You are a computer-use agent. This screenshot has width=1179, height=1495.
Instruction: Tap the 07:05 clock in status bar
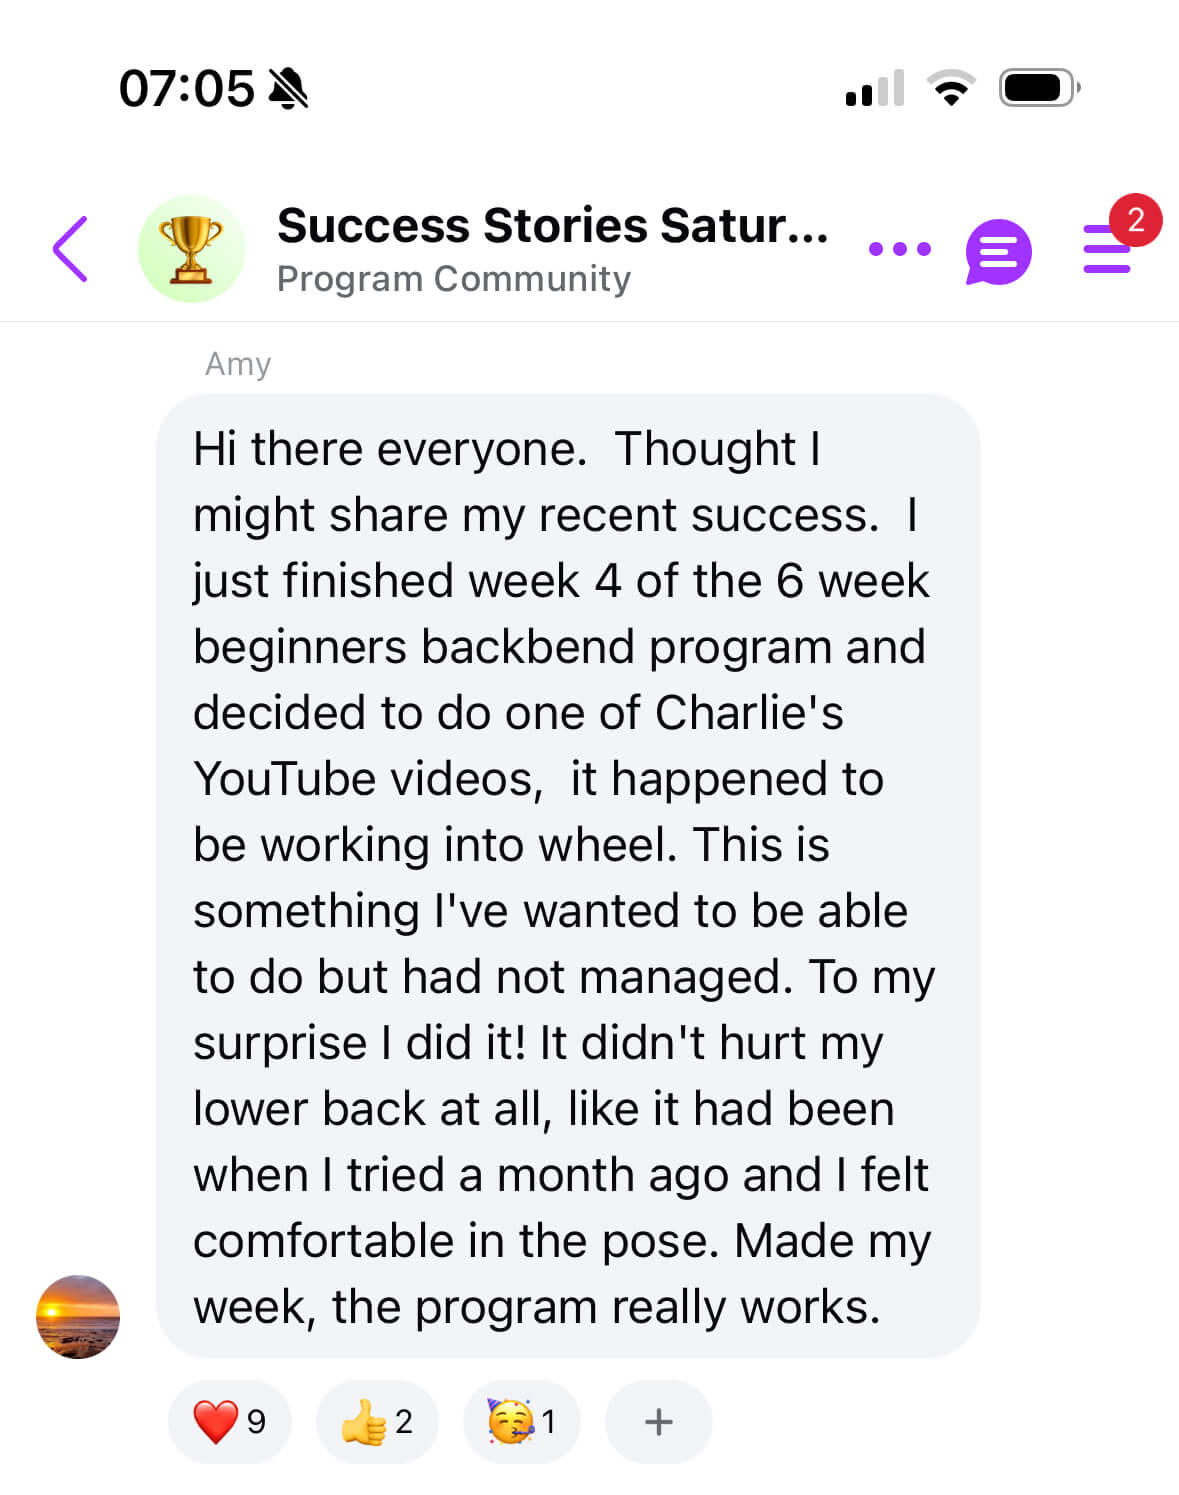coord(186,89)
